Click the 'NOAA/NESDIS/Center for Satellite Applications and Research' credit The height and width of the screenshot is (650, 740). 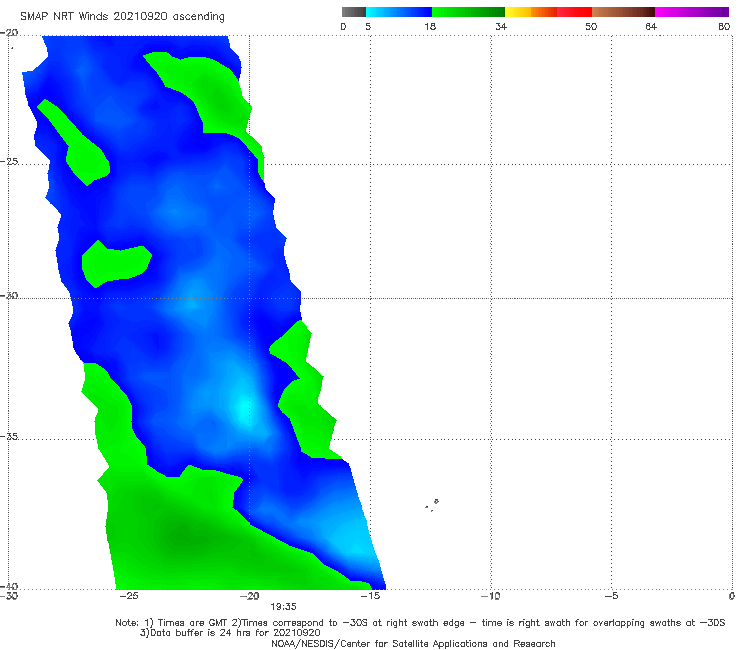(x=413, y=644)
